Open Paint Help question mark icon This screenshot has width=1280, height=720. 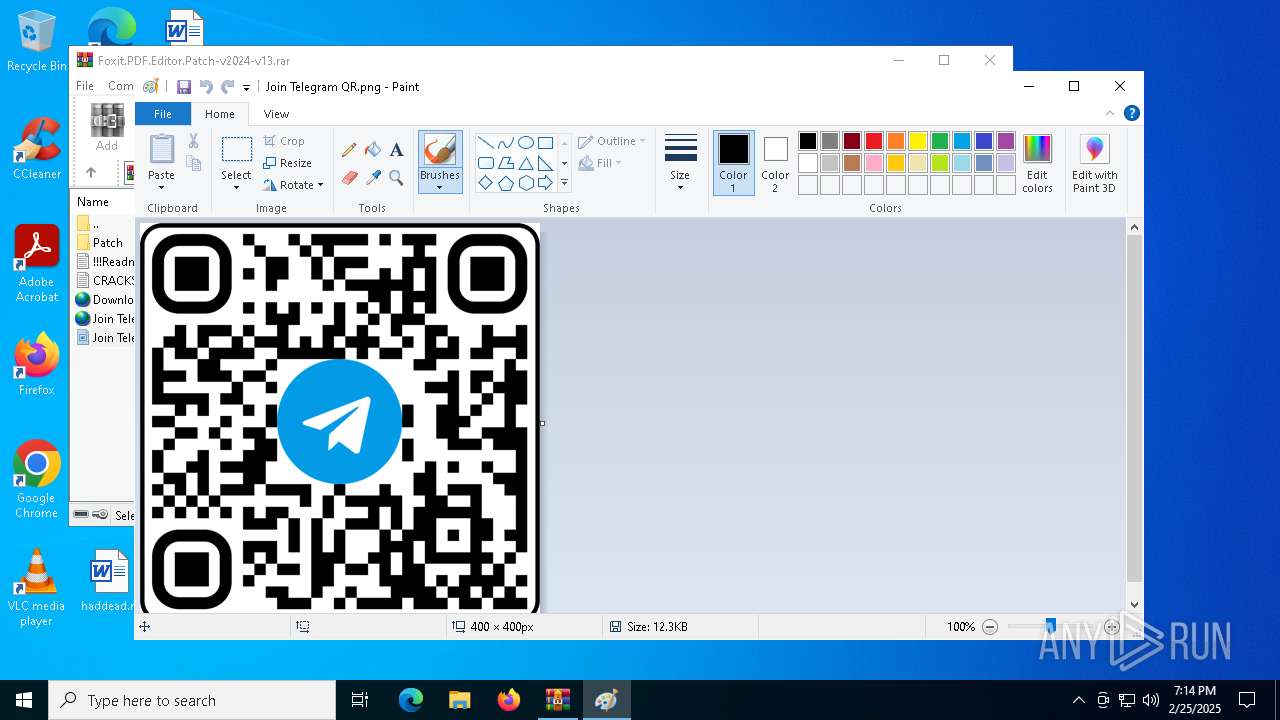(x=1131, y=113)
